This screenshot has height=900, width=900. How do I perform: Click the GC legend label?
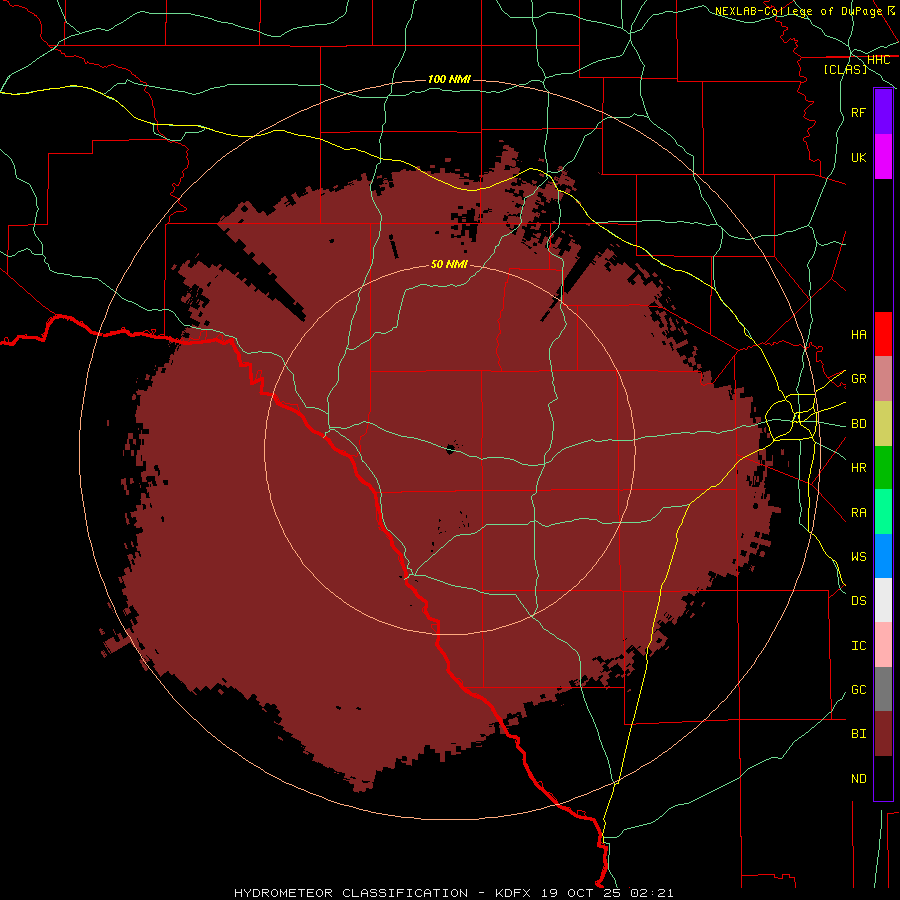[858, 689]
